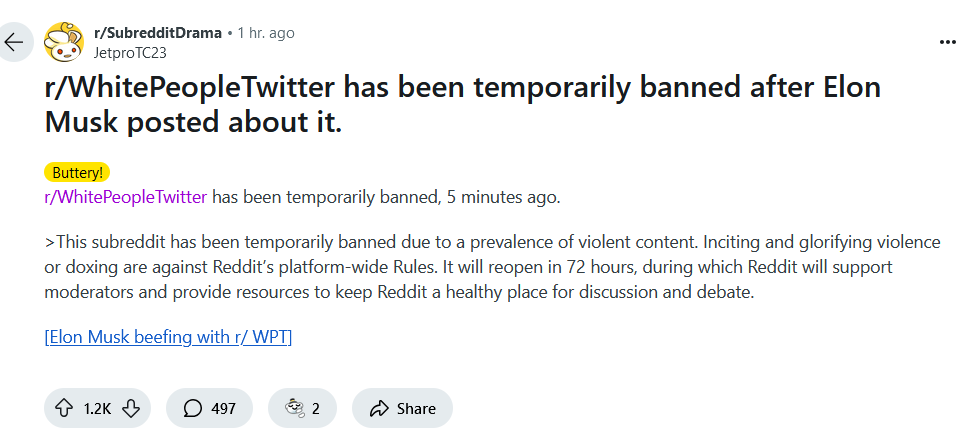Screen dimensions: 977x436
Task: Click the quoted ban notice paragraph
Action: point(492,267)
